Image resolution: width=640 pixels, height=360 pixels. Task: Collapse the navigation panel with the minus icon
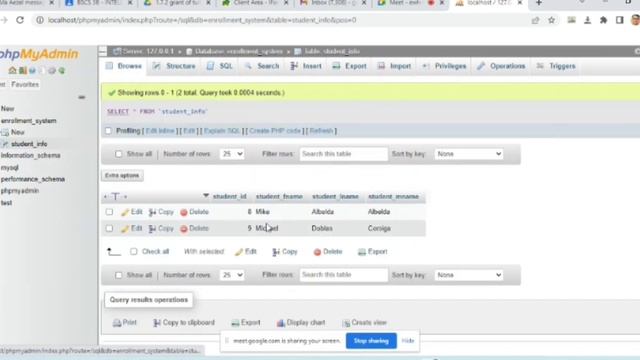click(x=82, y=97)
